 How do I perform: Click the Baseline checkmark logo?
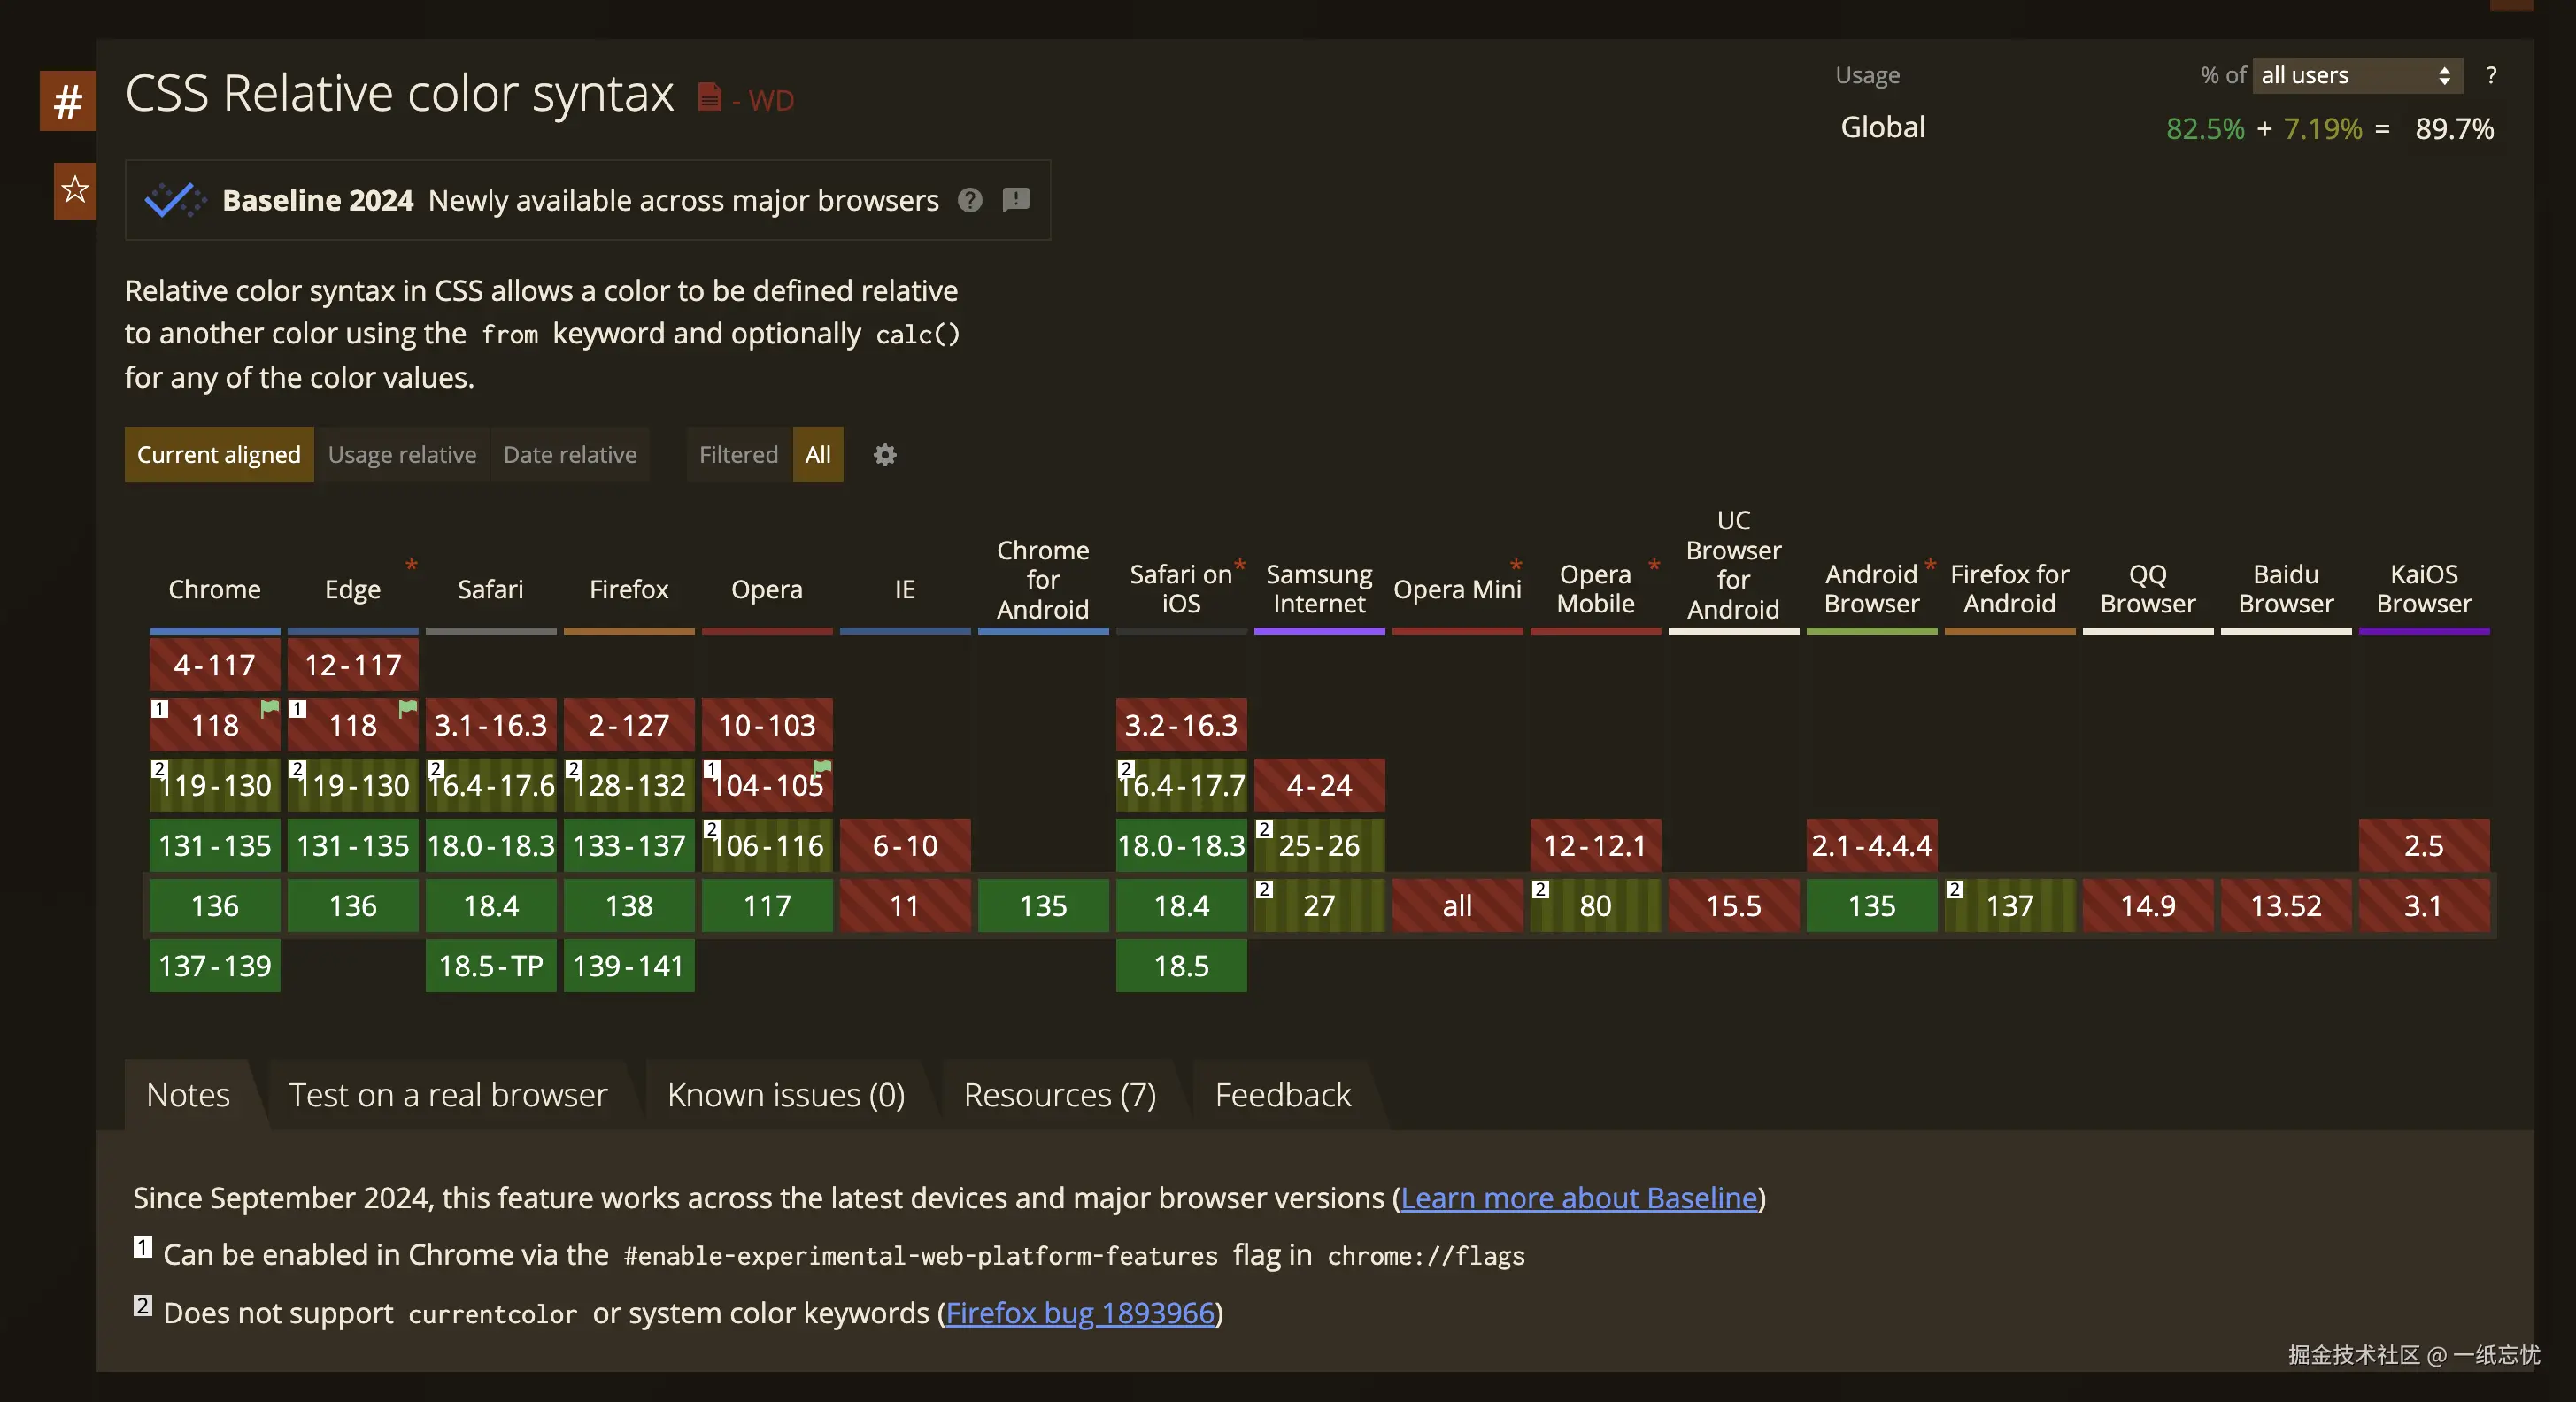tap(175, 200)
